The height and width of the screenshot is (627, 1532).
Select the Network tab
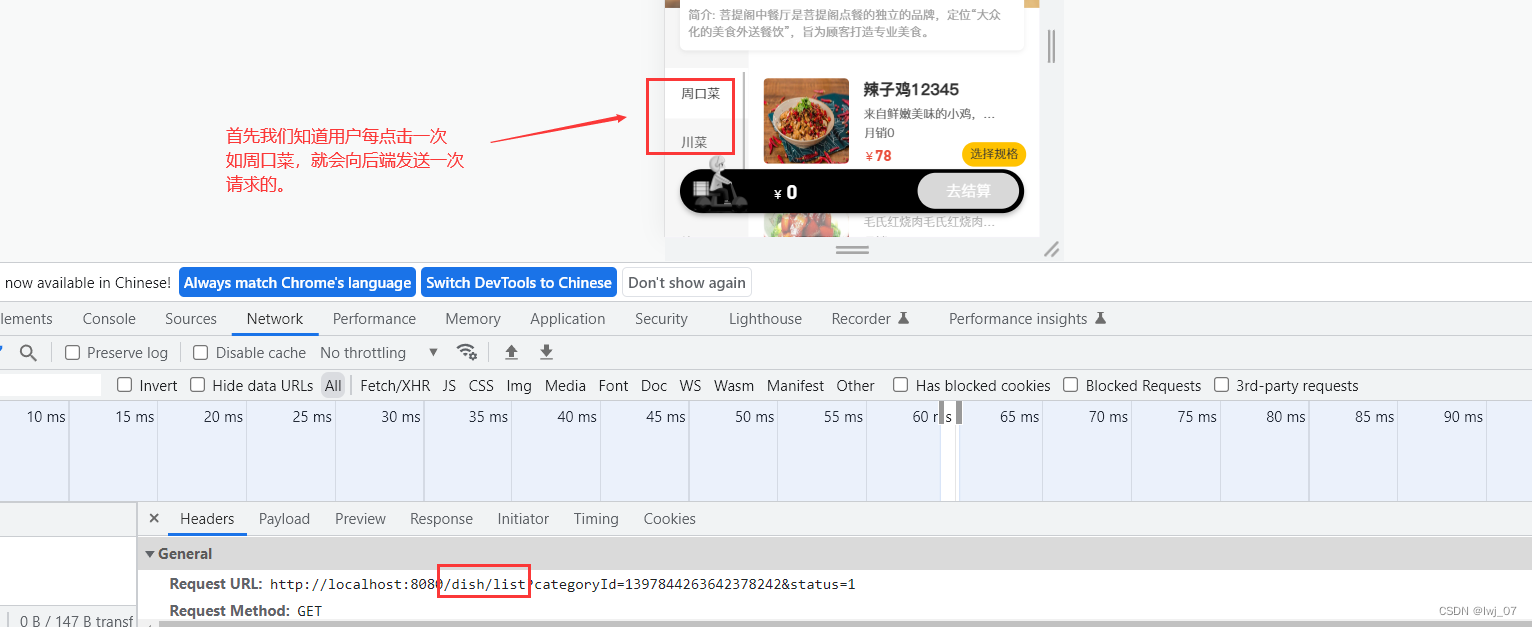click(x=275, y=319)
